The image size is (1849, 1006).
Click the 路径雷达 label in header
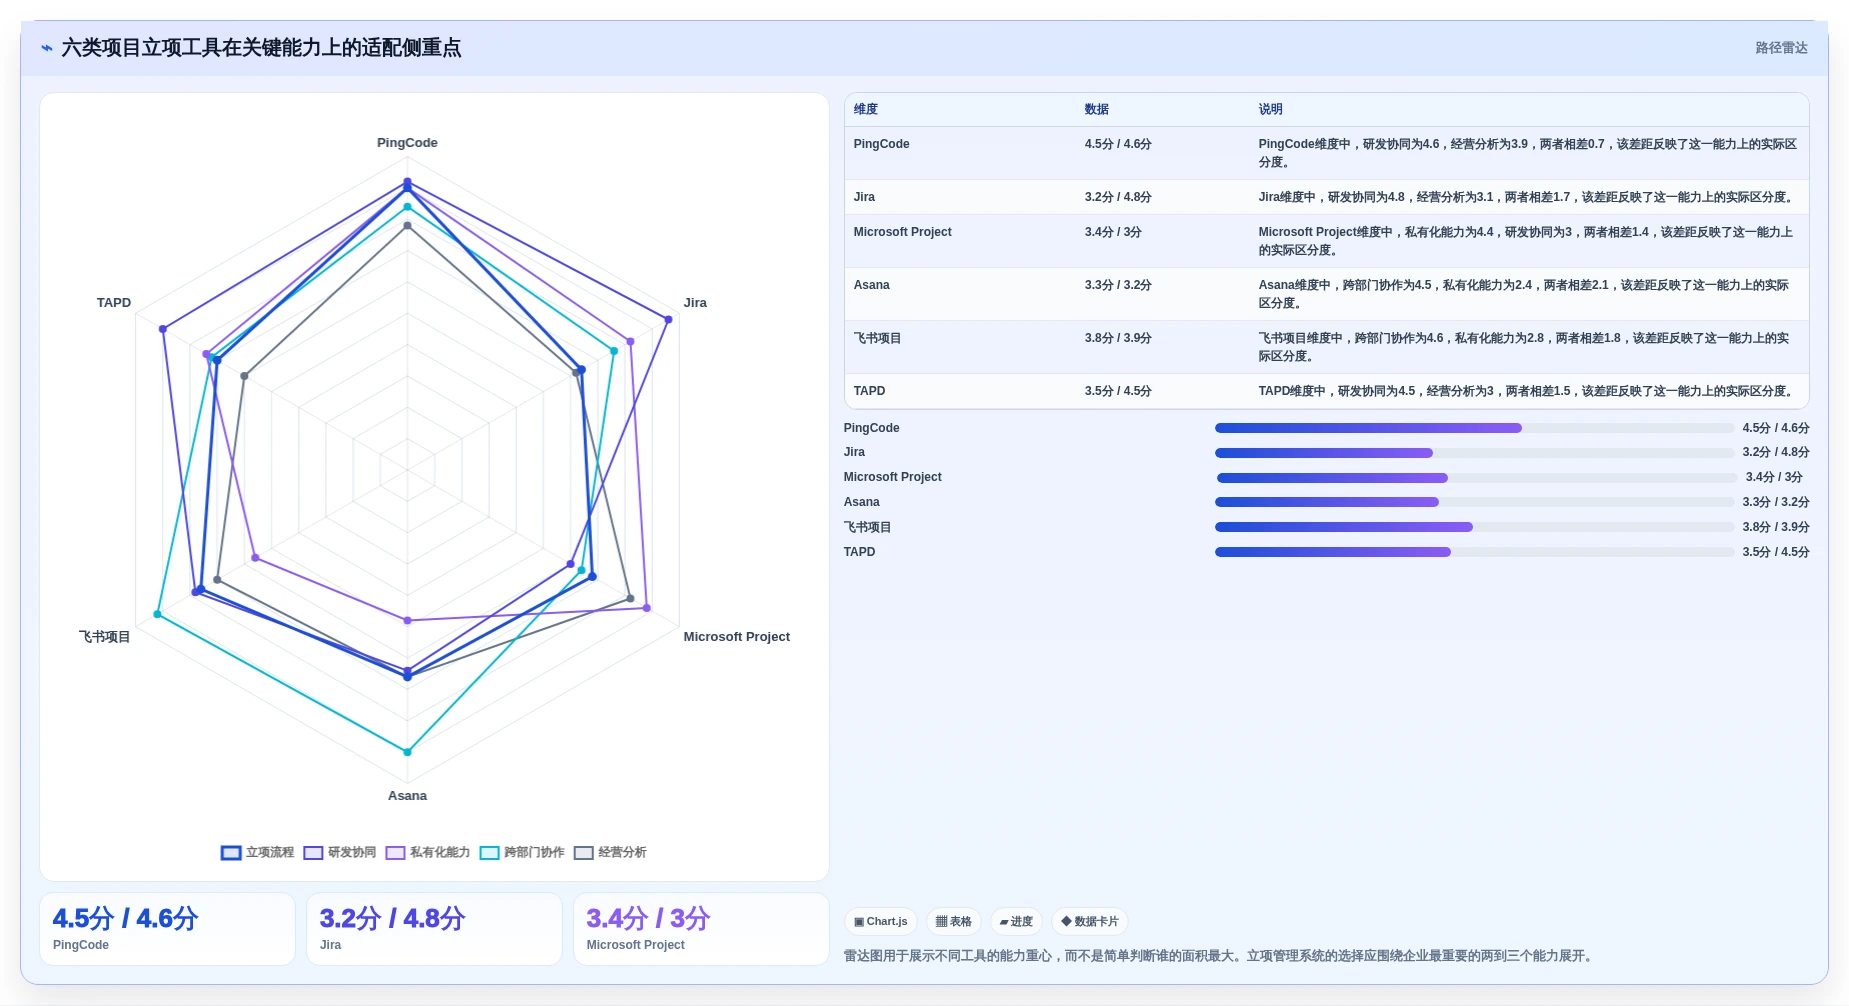pos(1781,48)
